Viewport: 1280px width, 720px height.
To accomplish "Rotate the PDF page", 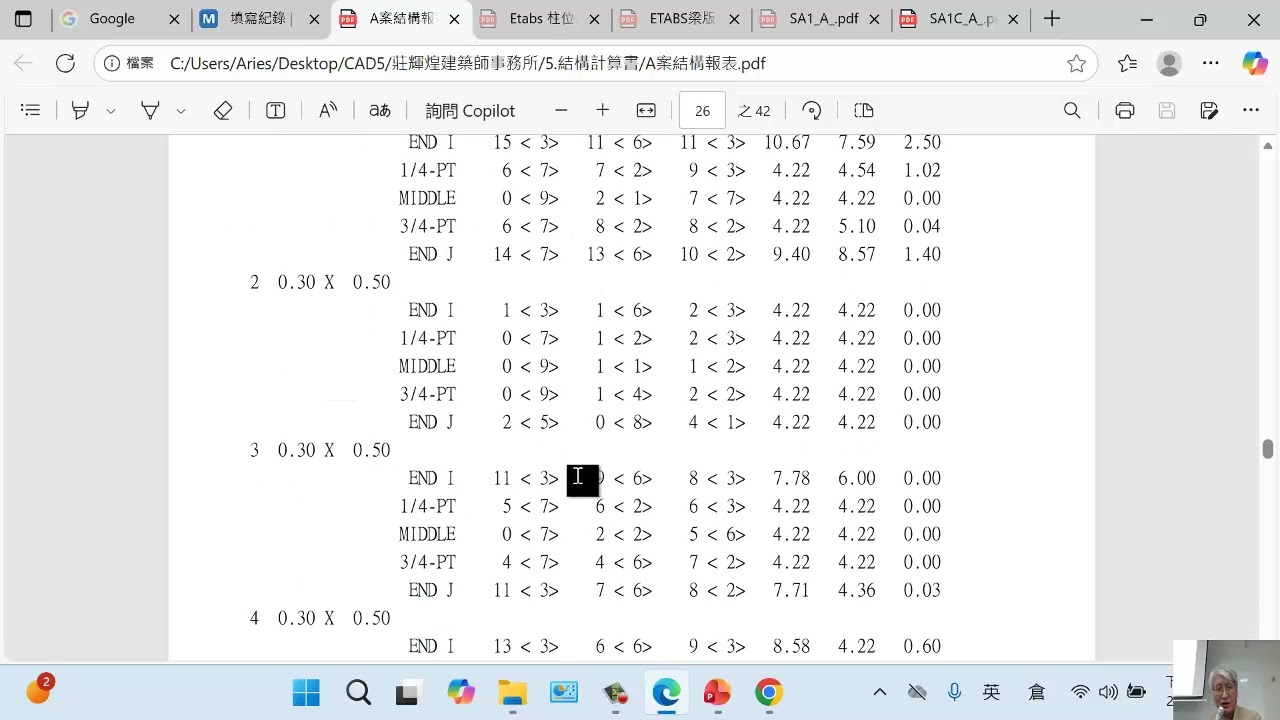I will [x=812, y=111].
